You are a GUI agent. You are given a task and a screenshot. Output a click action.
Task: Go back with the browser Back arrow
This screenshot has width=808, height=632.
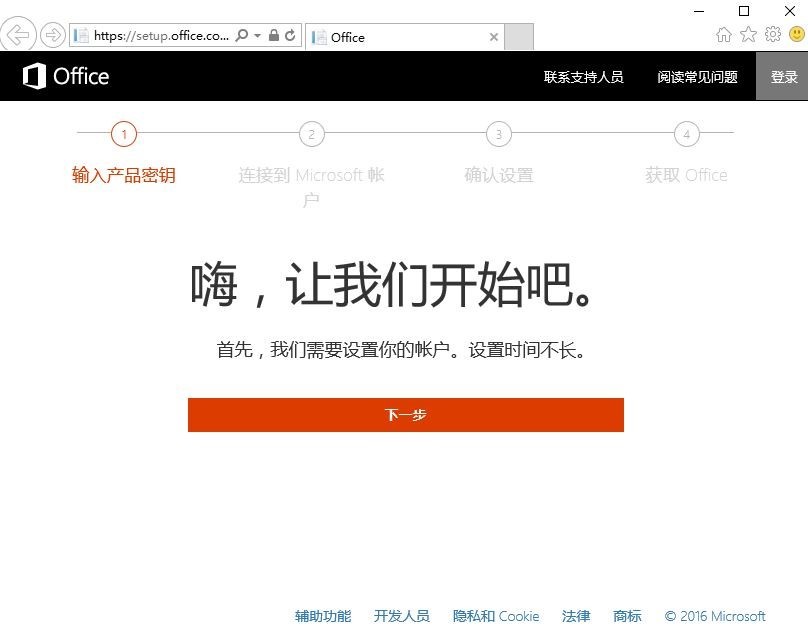click(18, 35)
